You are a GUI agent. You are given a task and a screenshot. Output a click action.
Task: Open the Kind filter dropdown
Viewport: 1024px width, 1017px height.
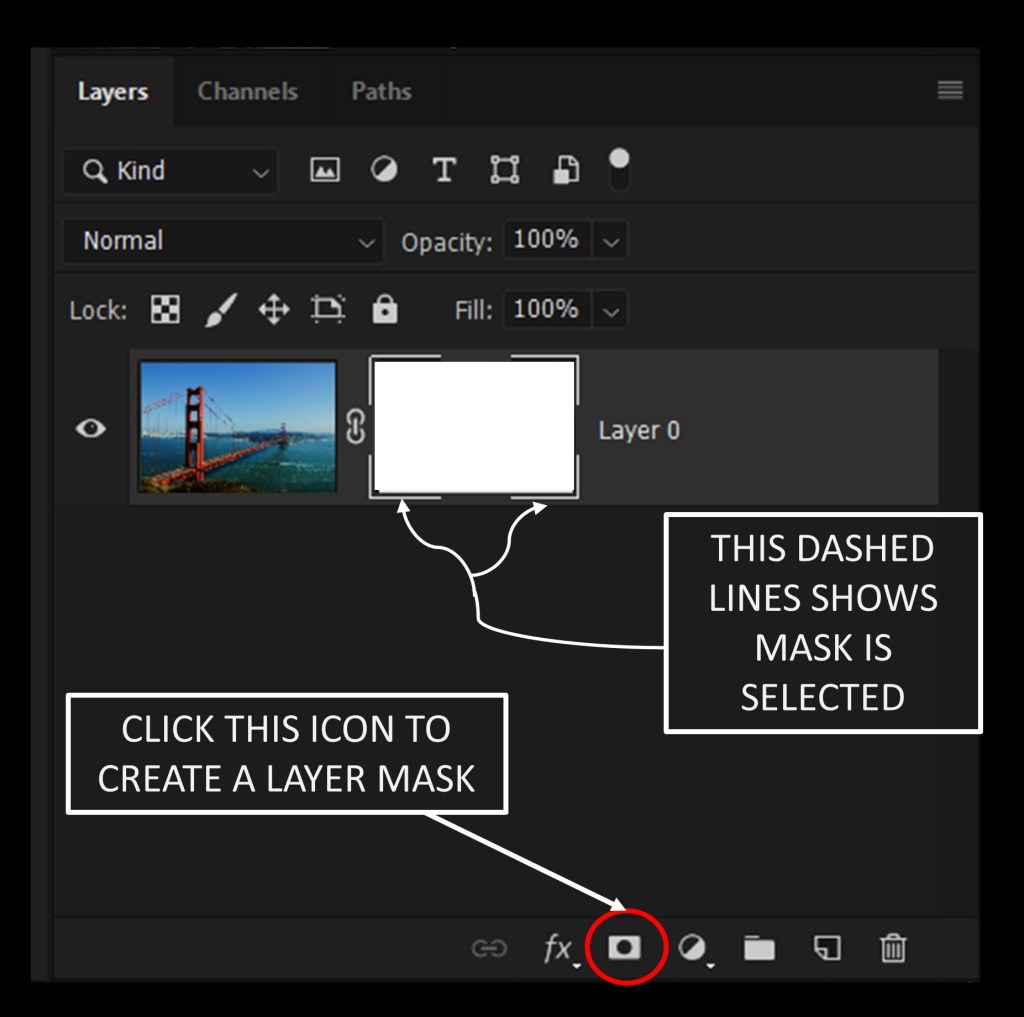click(170, 171)
